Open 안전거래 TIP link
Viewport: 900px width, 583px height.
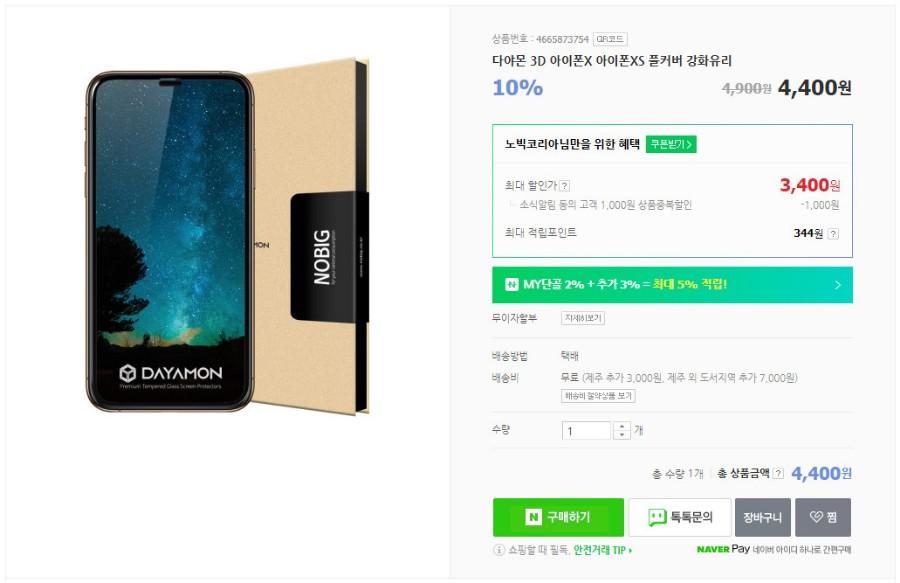(603, 550)
